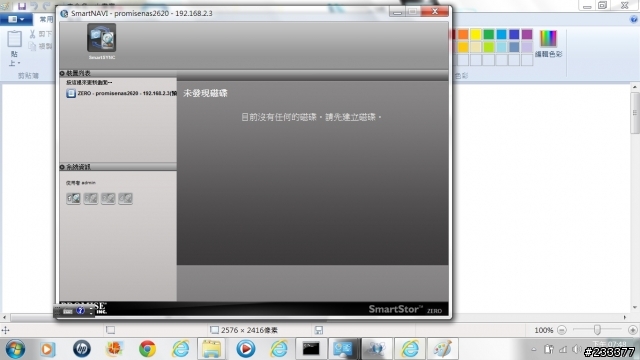Open the Windows Start button
This screenshot has width=640, height=360.
(15, 349)
